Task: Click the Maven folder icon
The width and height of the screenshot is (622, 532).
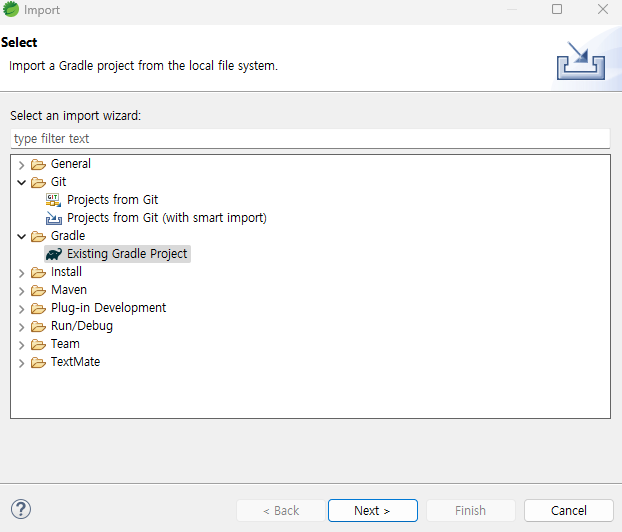Action: coord(38,290)
